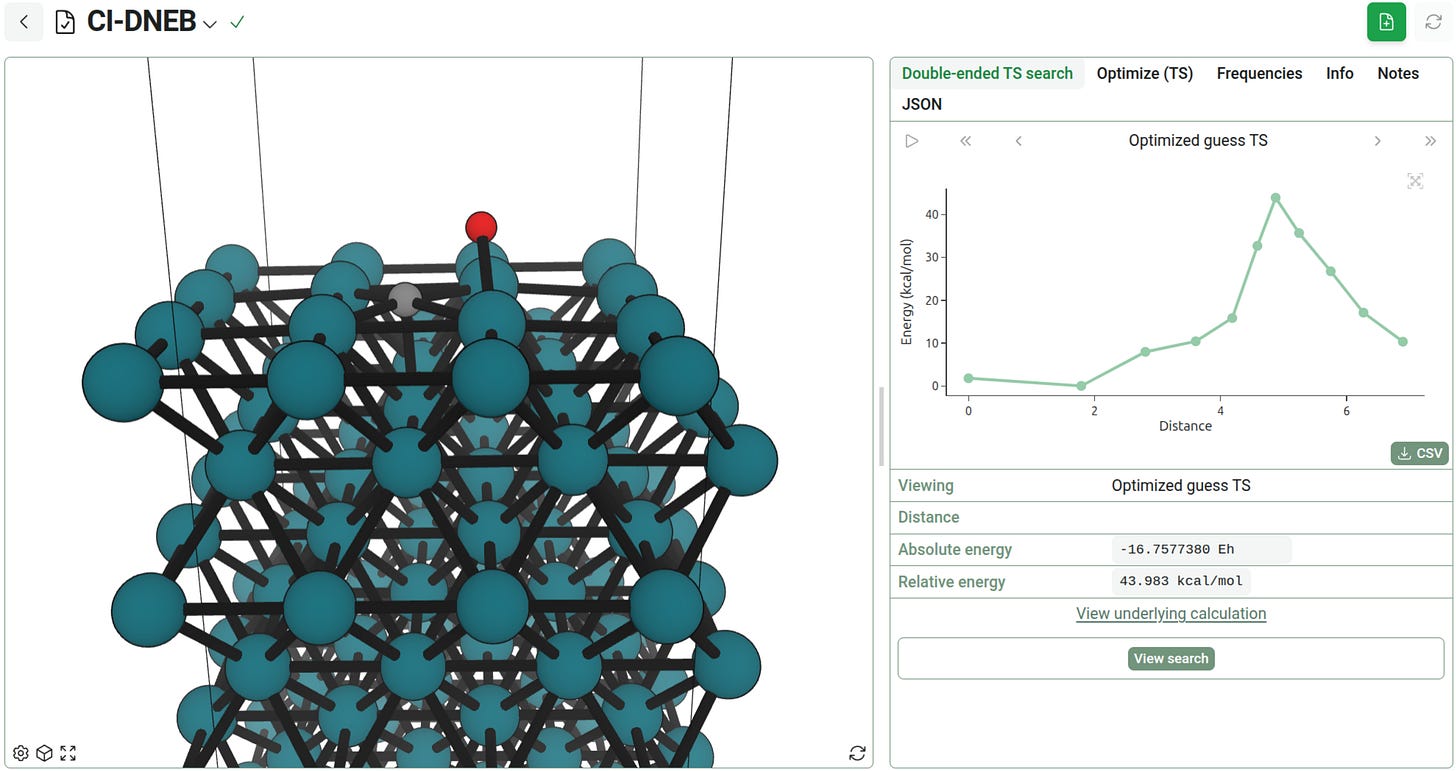Play the reaction path animation
The image size is (1456, 771).
tap(911, 141)
